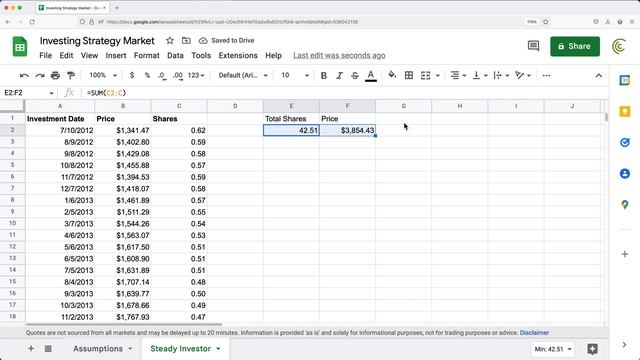Open the font size dropdown
Image resolution: width=640 pixels, height=360 pixels.
point(295,76)
